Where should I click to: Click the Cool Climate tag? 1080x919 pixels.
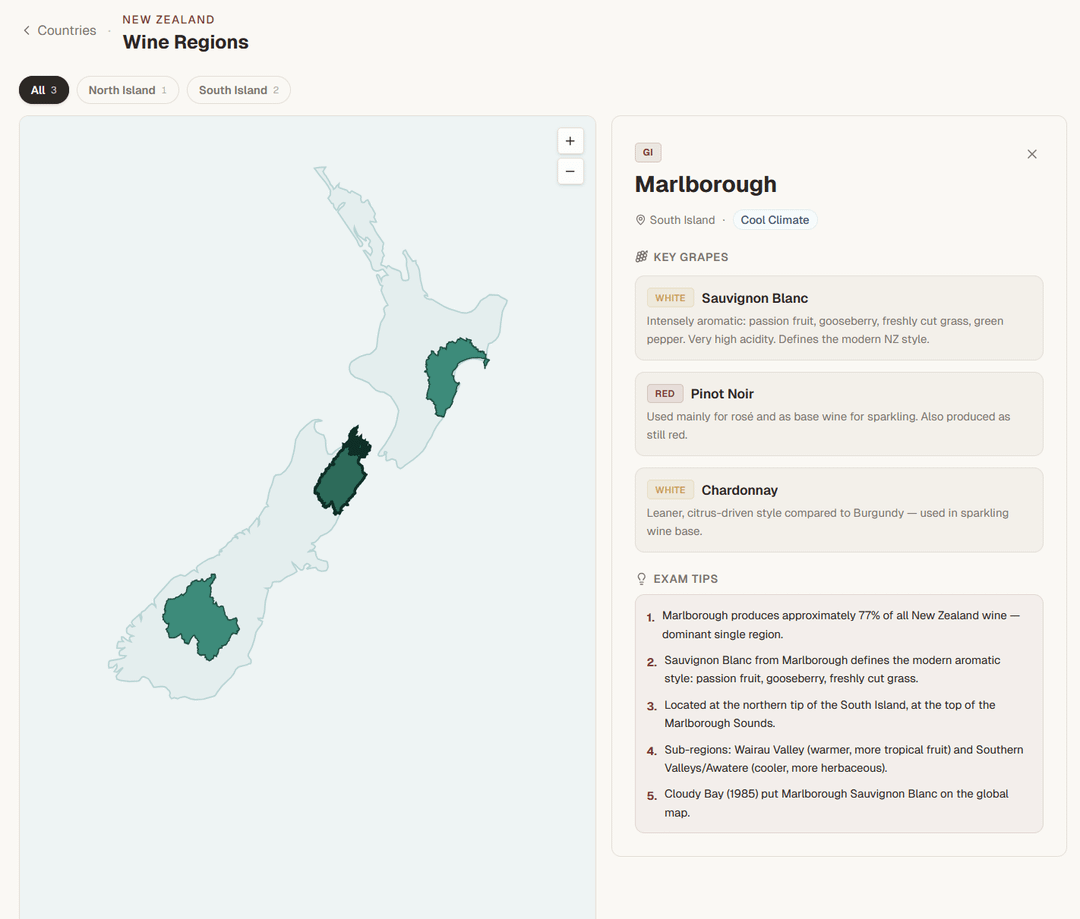coord(774,220)
